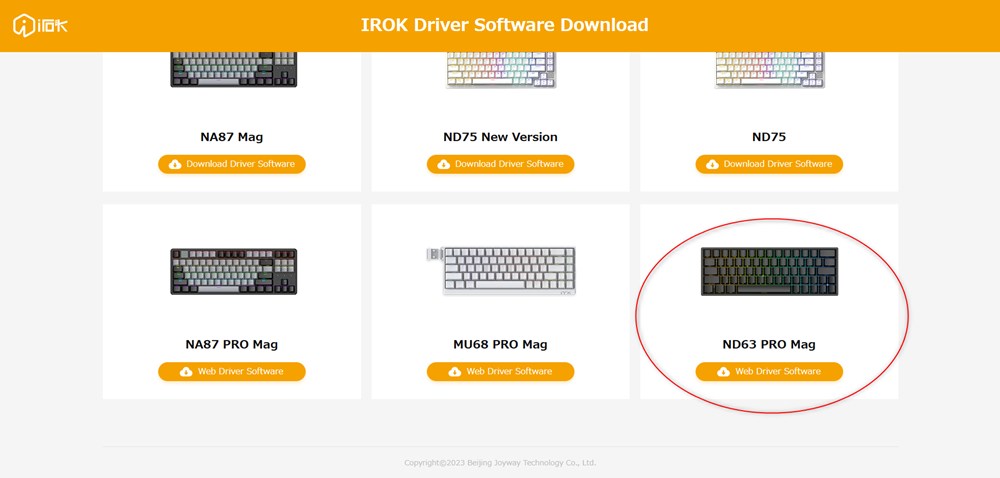
Task: Click cloud download icon under NA87 Mag
Action: (175, 164)
